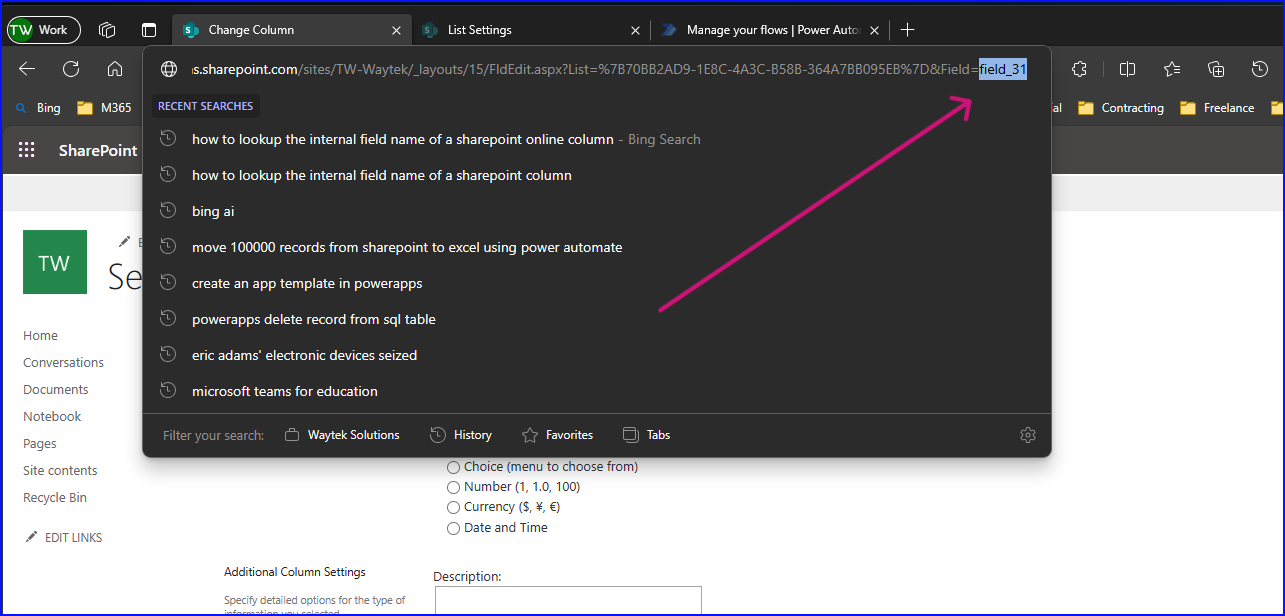Filter search by Tabs

point(646,435)
